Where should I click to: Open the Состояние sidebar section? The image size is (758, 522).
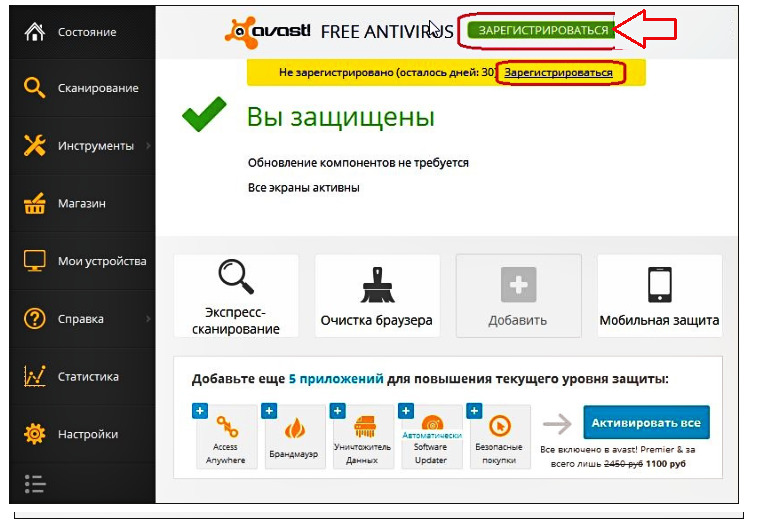click(x=82, y=32)
